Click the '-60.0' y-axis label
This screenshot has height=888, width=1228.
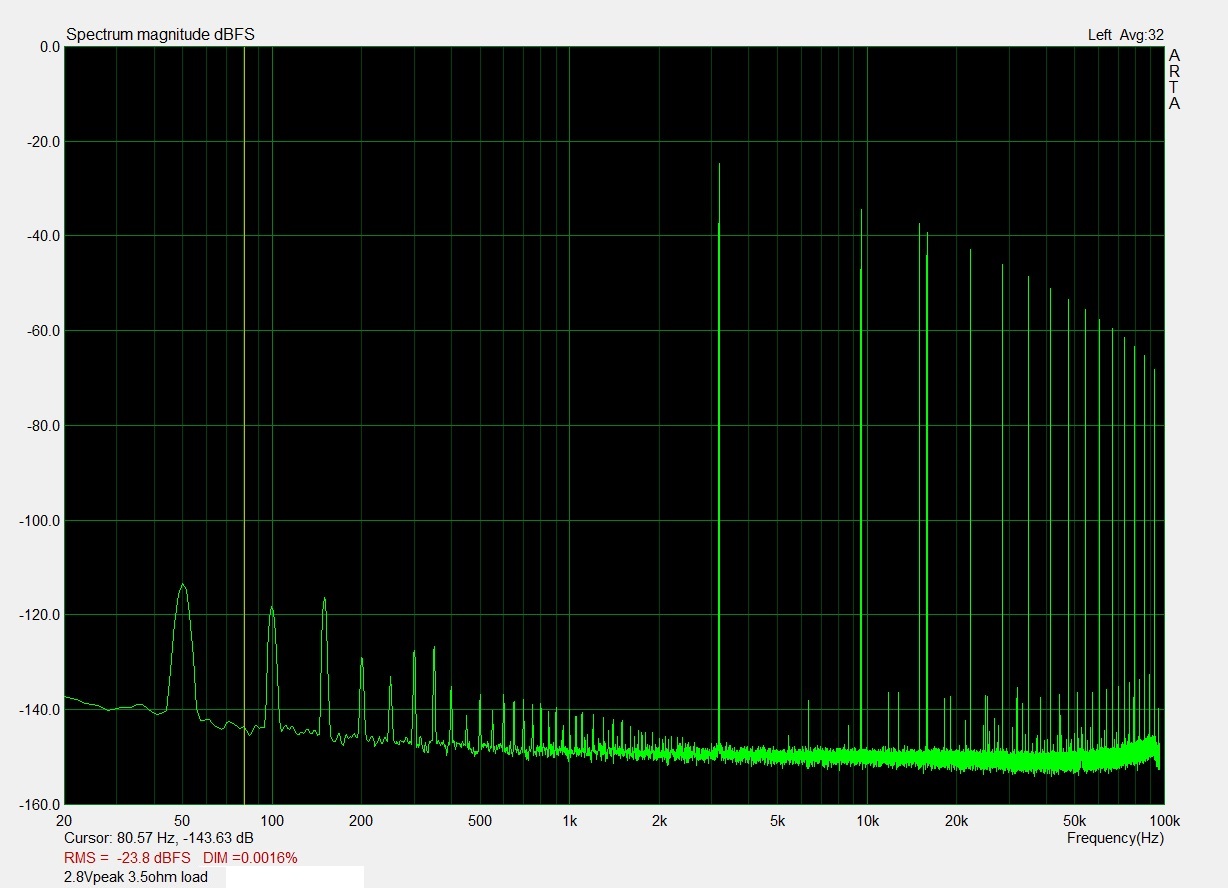[42, 331]
